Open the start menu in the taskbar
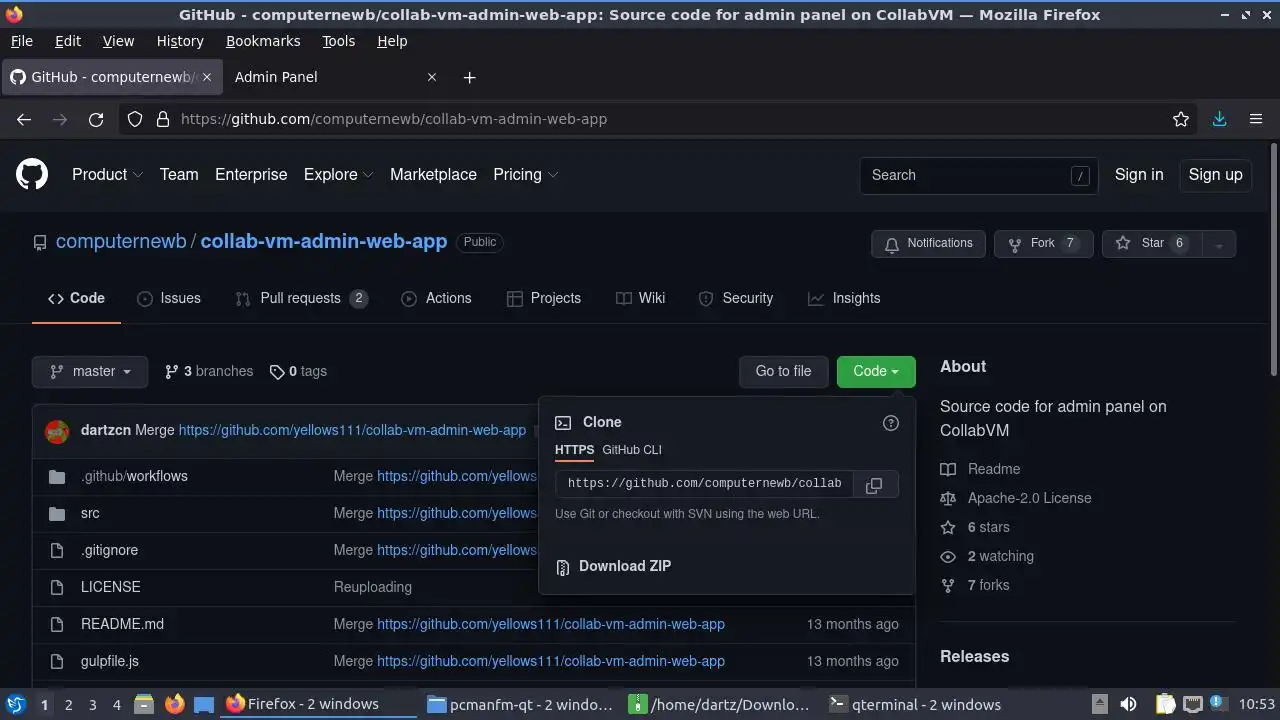 point(16,704)
